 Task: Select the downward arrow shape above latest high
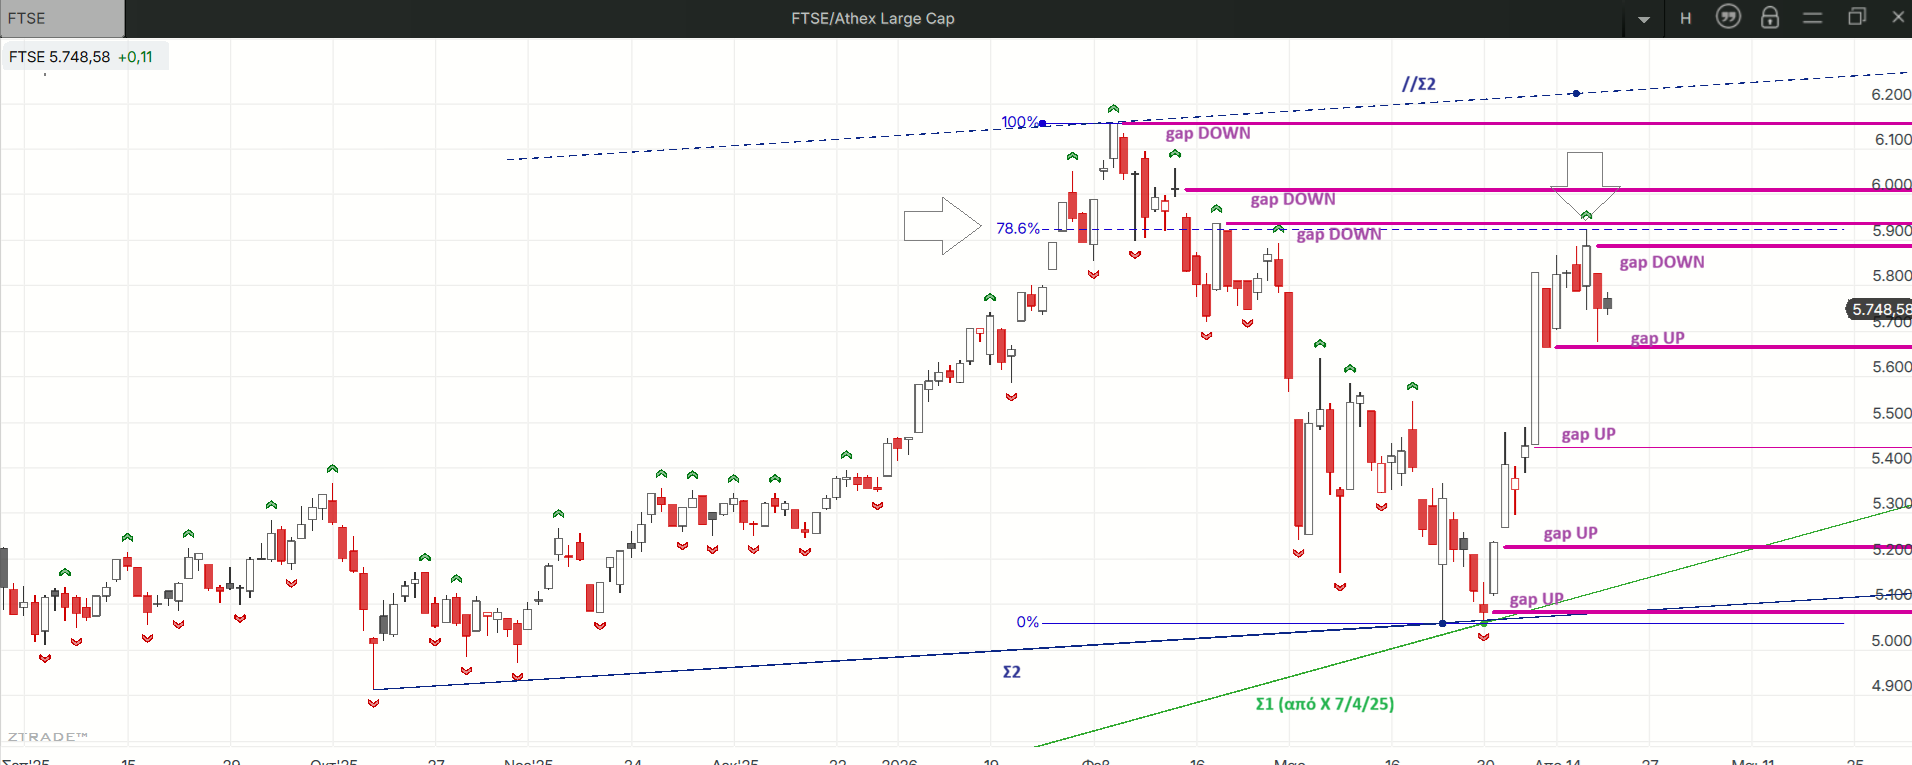pyautogui.click(x=1585, y=184)
